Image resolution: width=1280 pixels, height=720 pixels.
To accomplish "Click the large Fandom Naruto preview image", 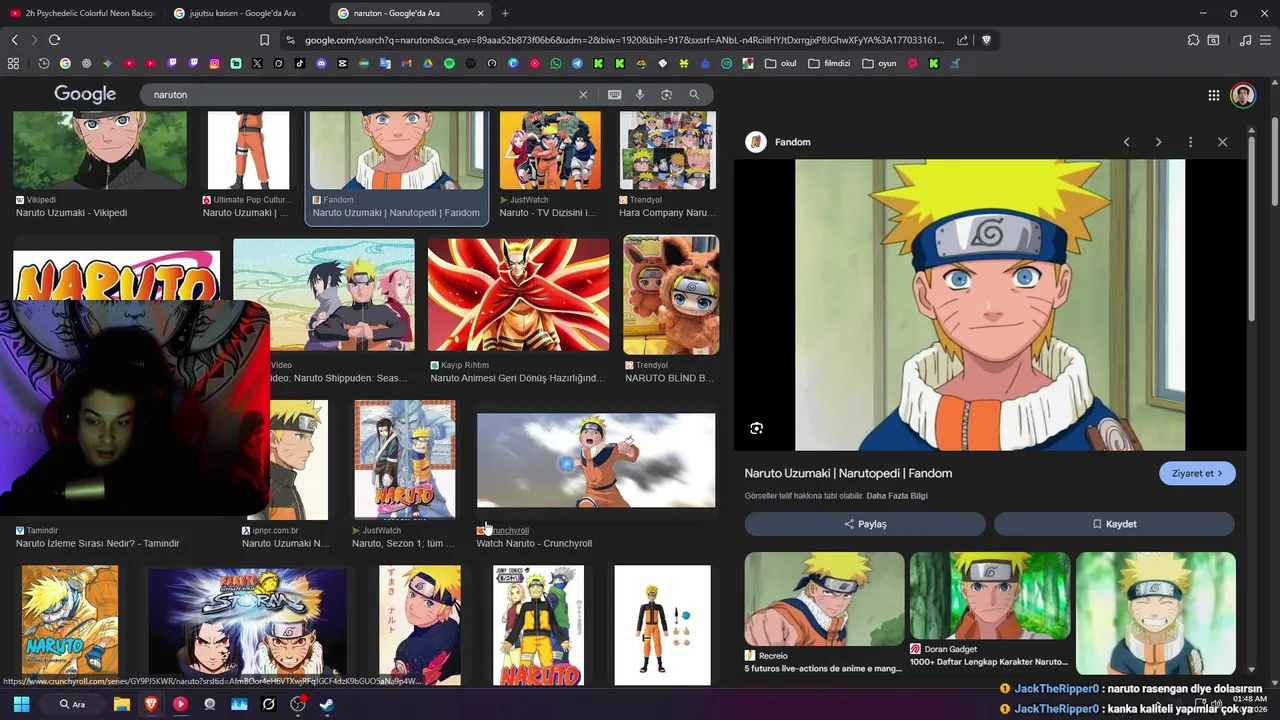I will 990,305.
